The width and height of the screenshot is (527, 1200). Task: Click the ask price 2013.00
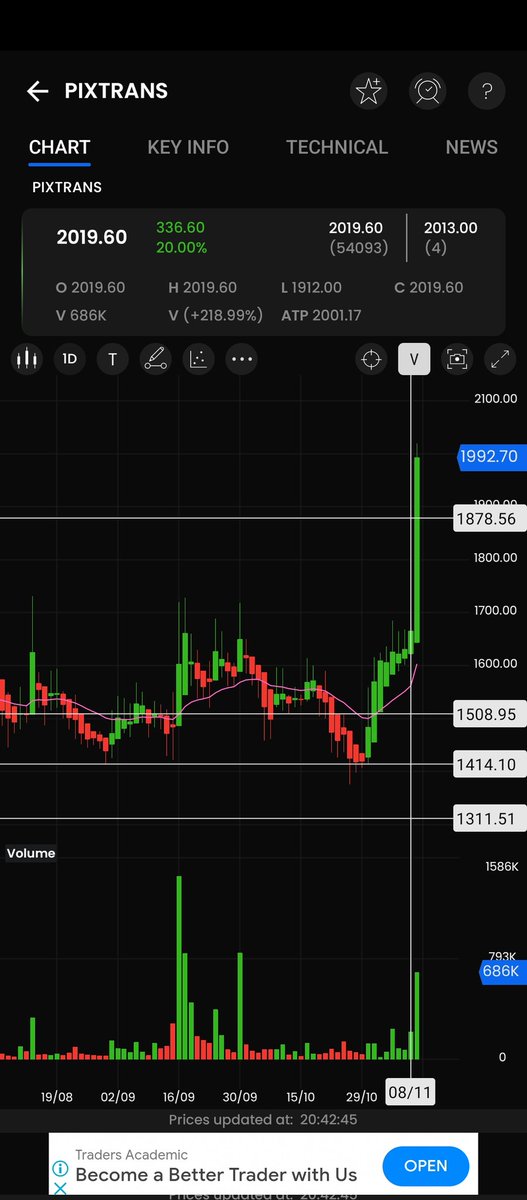[x=451, y=228]
